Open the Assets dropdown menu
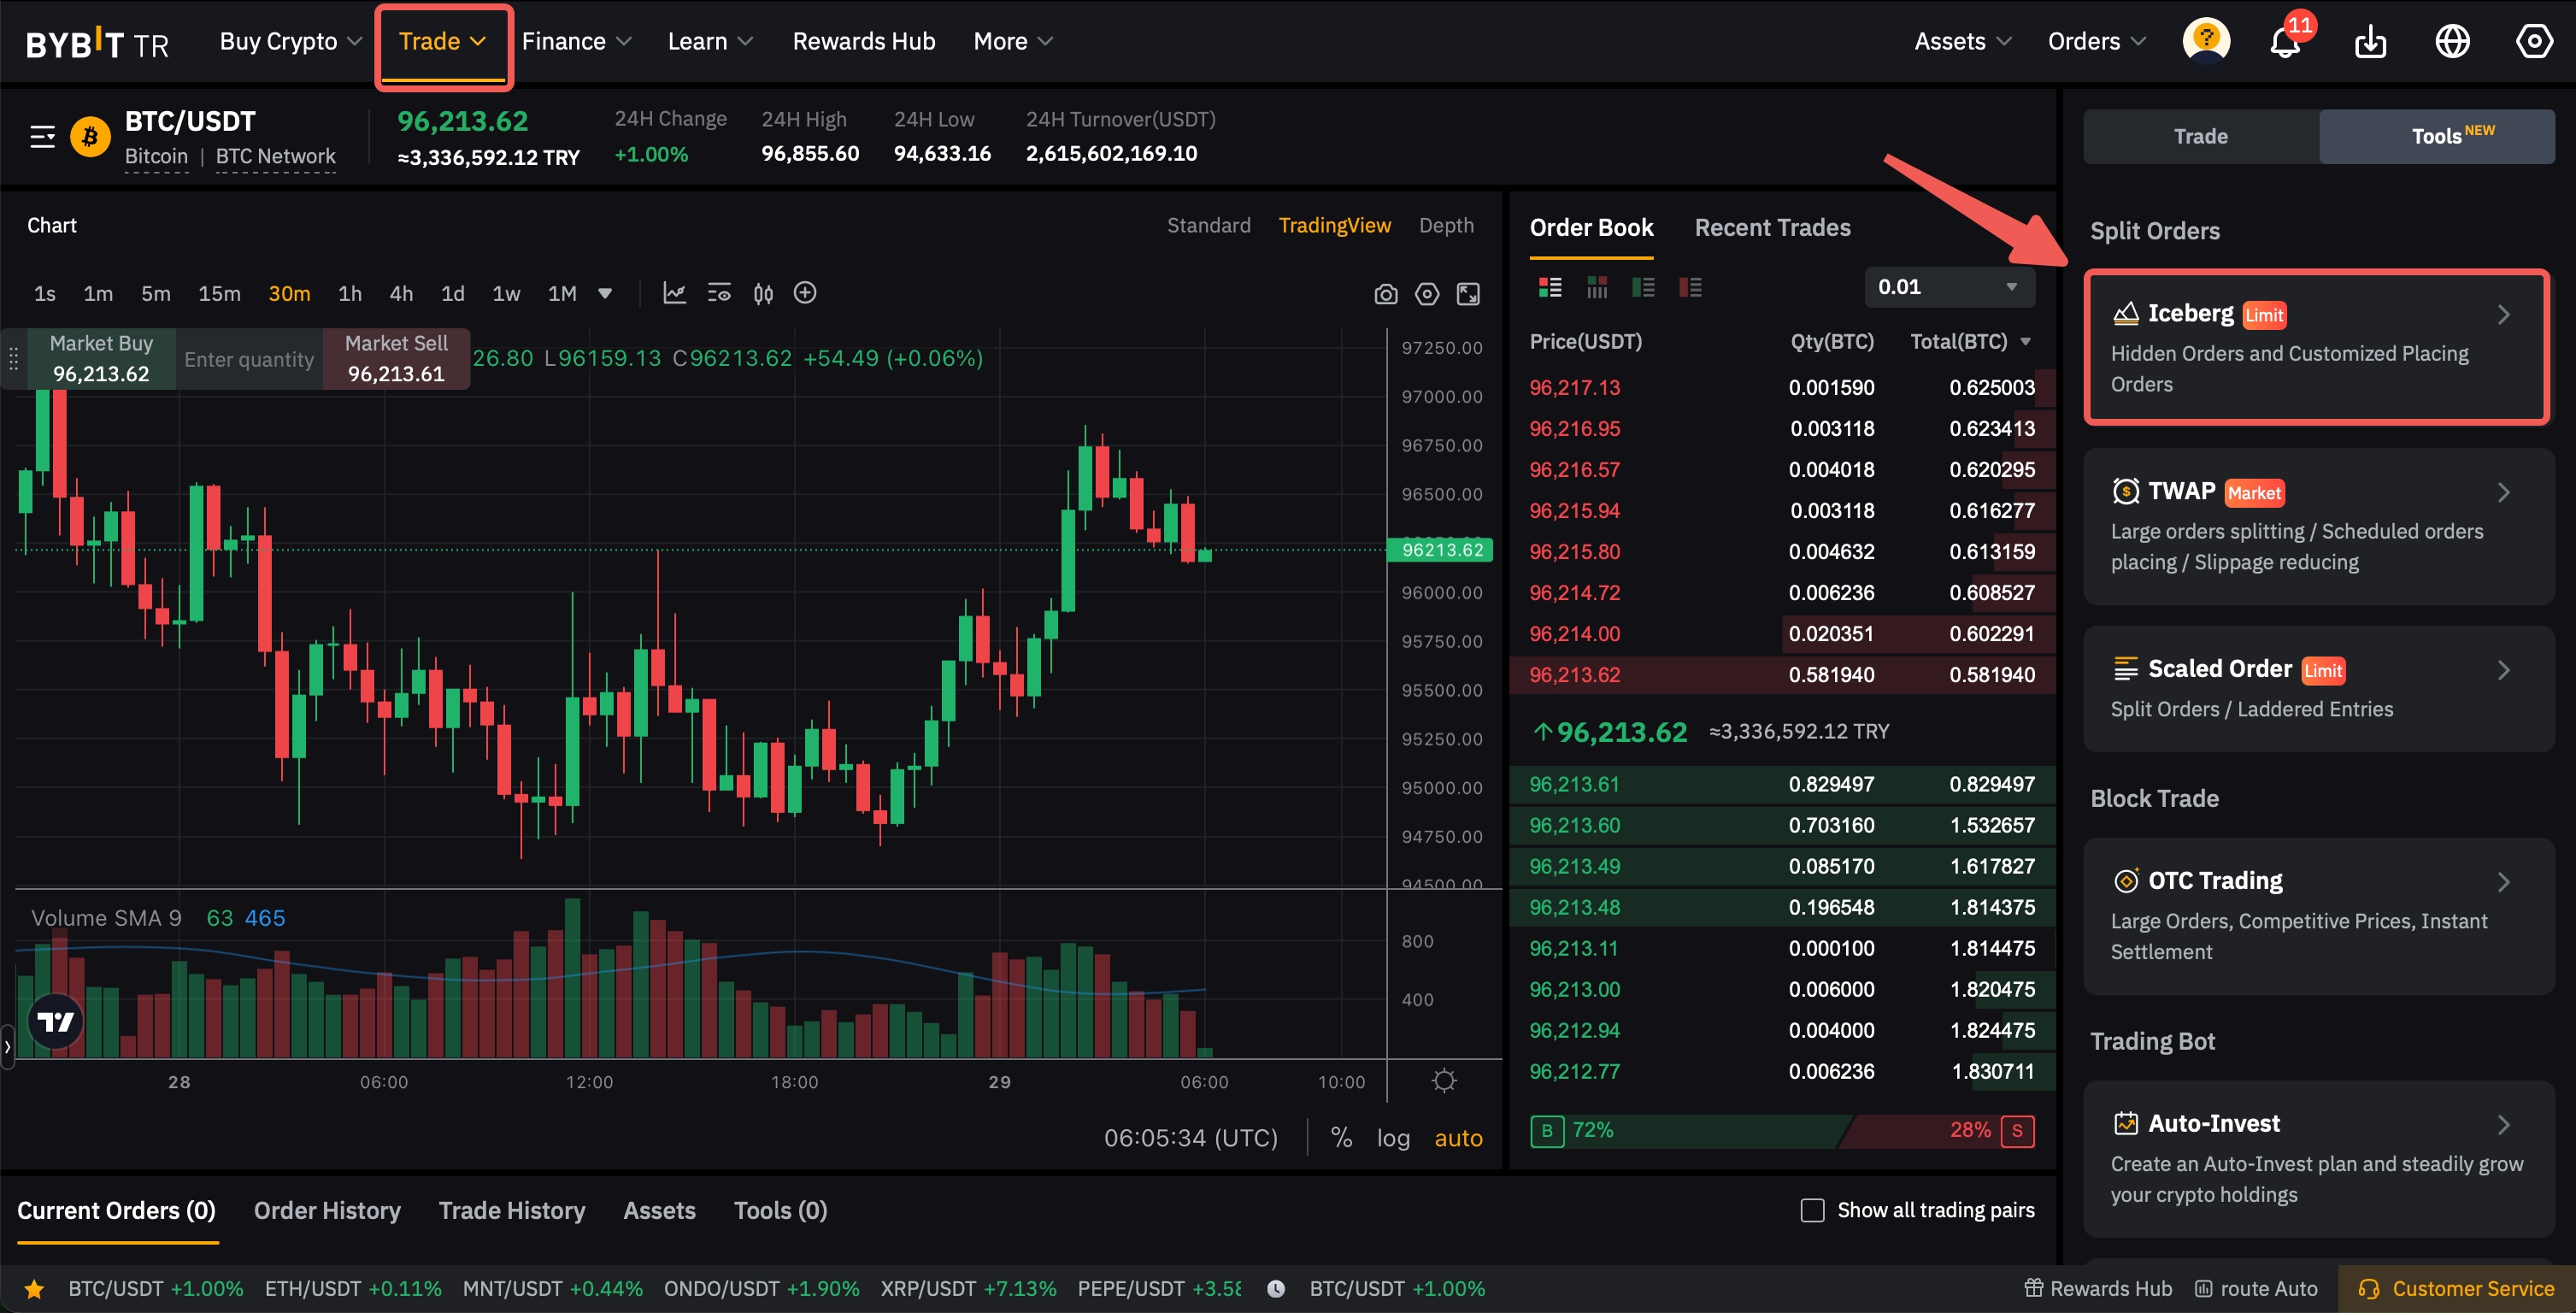 point(1961,42)
